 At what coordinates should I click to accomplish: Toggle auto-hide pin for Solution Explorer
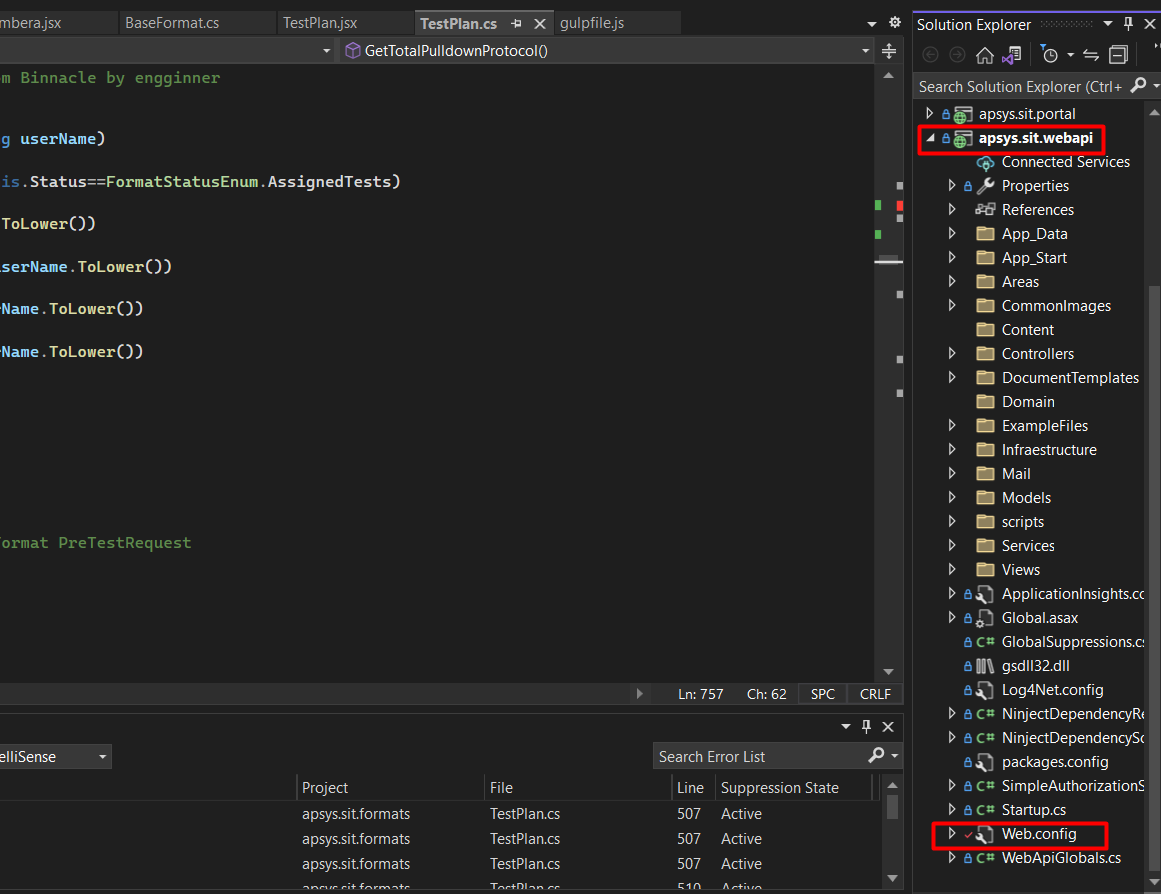tap(1128, 24)
